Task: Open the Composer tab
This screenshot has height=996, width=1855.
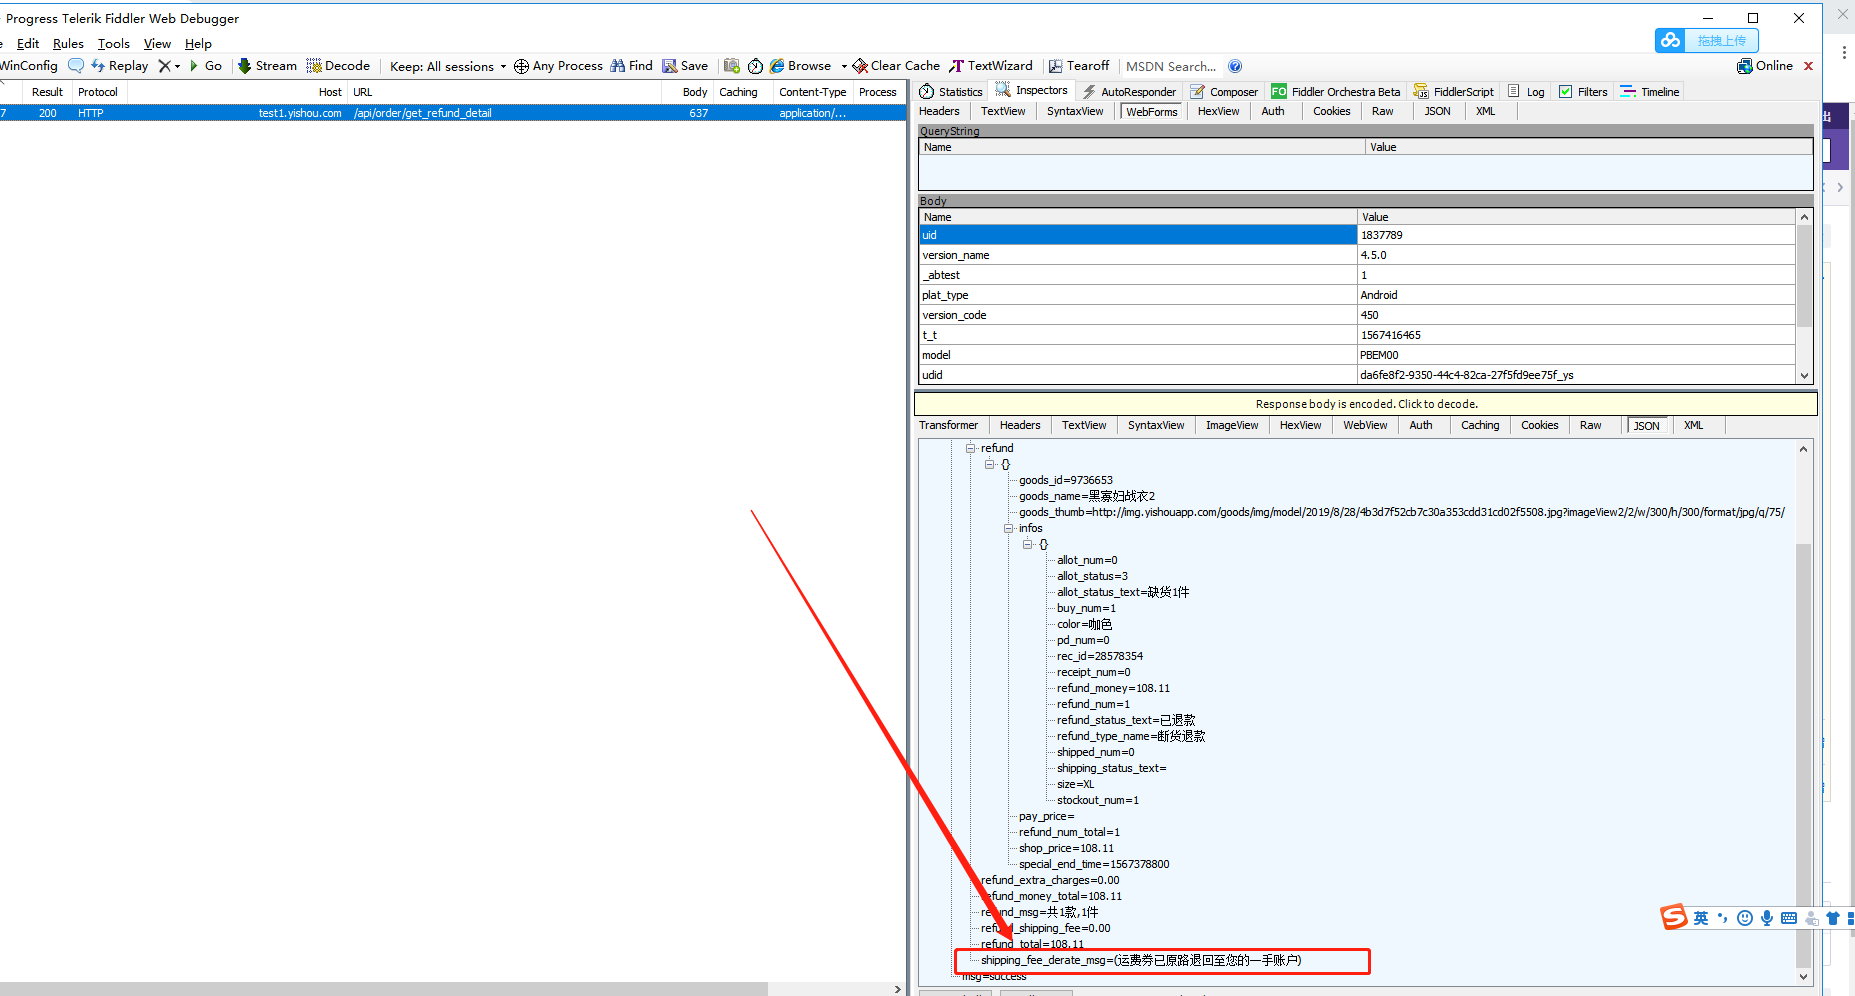Action: 1224,92
